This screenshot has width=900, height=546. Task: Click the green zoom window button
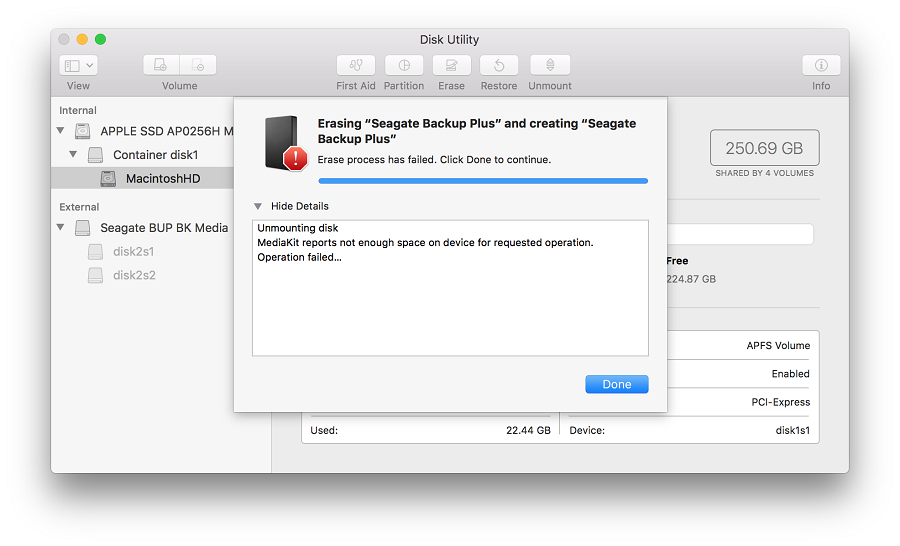click(x=100, y=39)
